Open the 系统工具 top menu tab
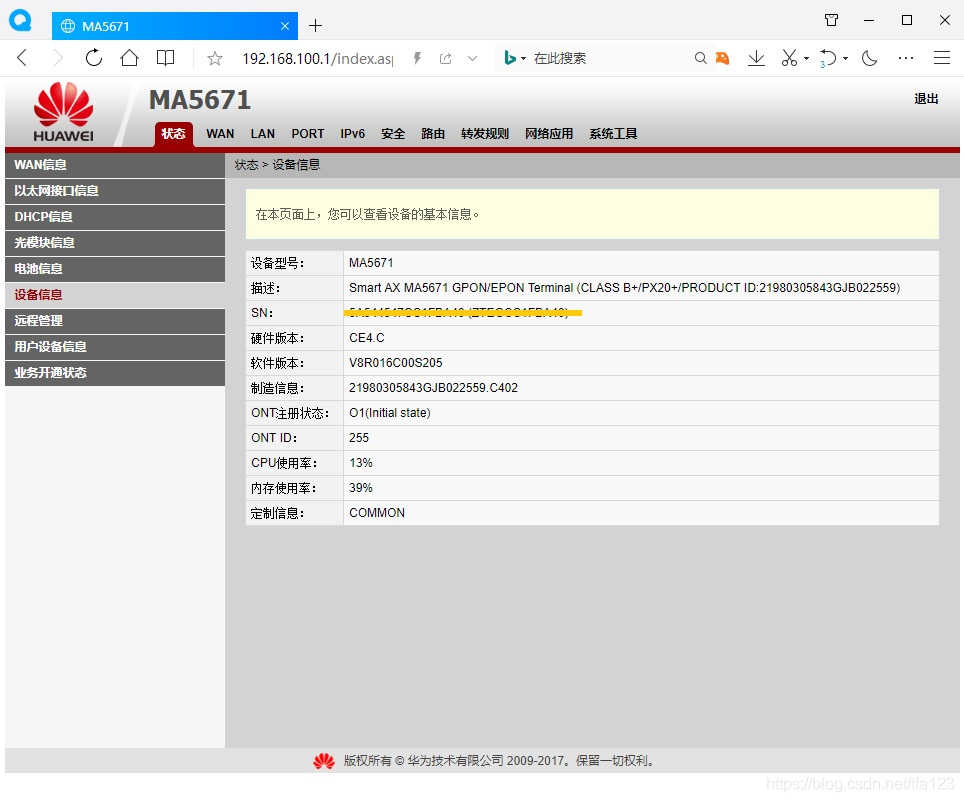This screenshot has width=964, height=802. pyautogui.click(x=613, y=134)
